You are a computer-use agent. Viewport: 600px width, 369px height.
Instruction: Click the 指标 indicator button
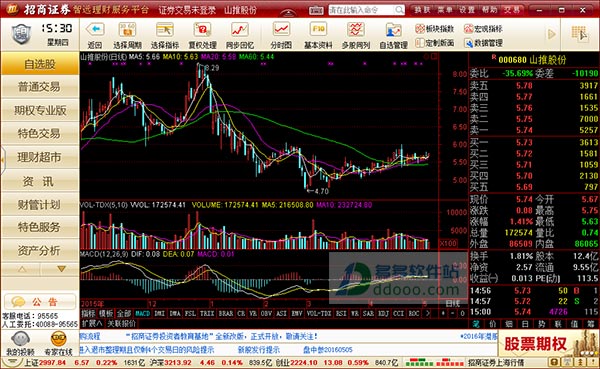pos(88,313)
